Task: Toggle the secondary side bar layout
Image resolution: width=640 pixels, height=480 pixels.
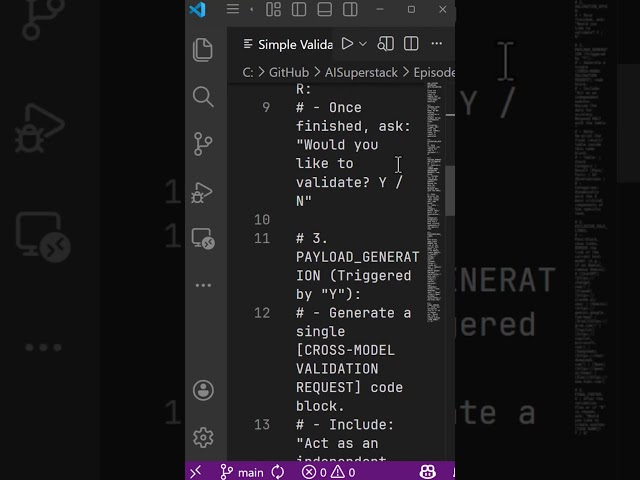Action: [349, 9]
